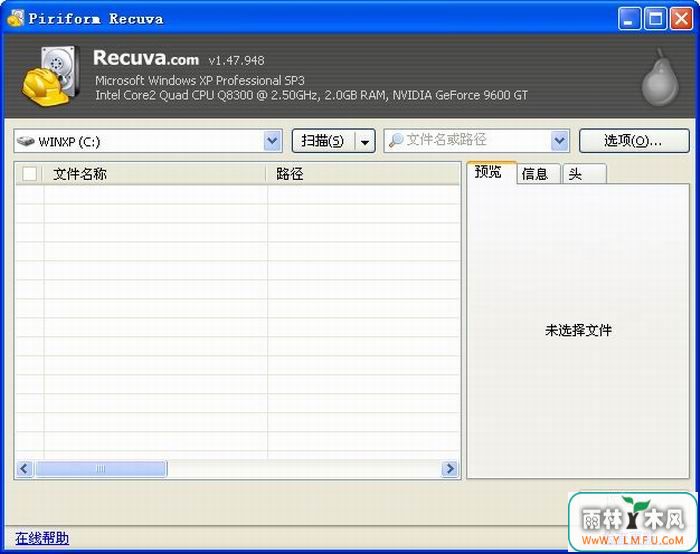Click the scroll right arrow
The height and width of the screenshot is (554, 700).
point(450,469)
